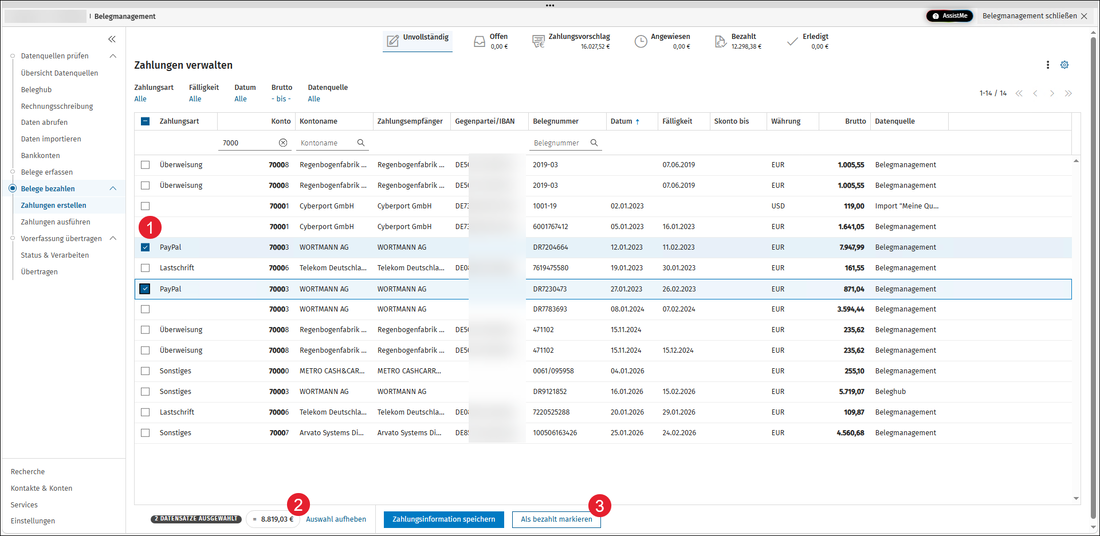The width and height of the screenshot is (1100, 536).
Task: Open Übertragen in sidebar
Action: [39, 272]
